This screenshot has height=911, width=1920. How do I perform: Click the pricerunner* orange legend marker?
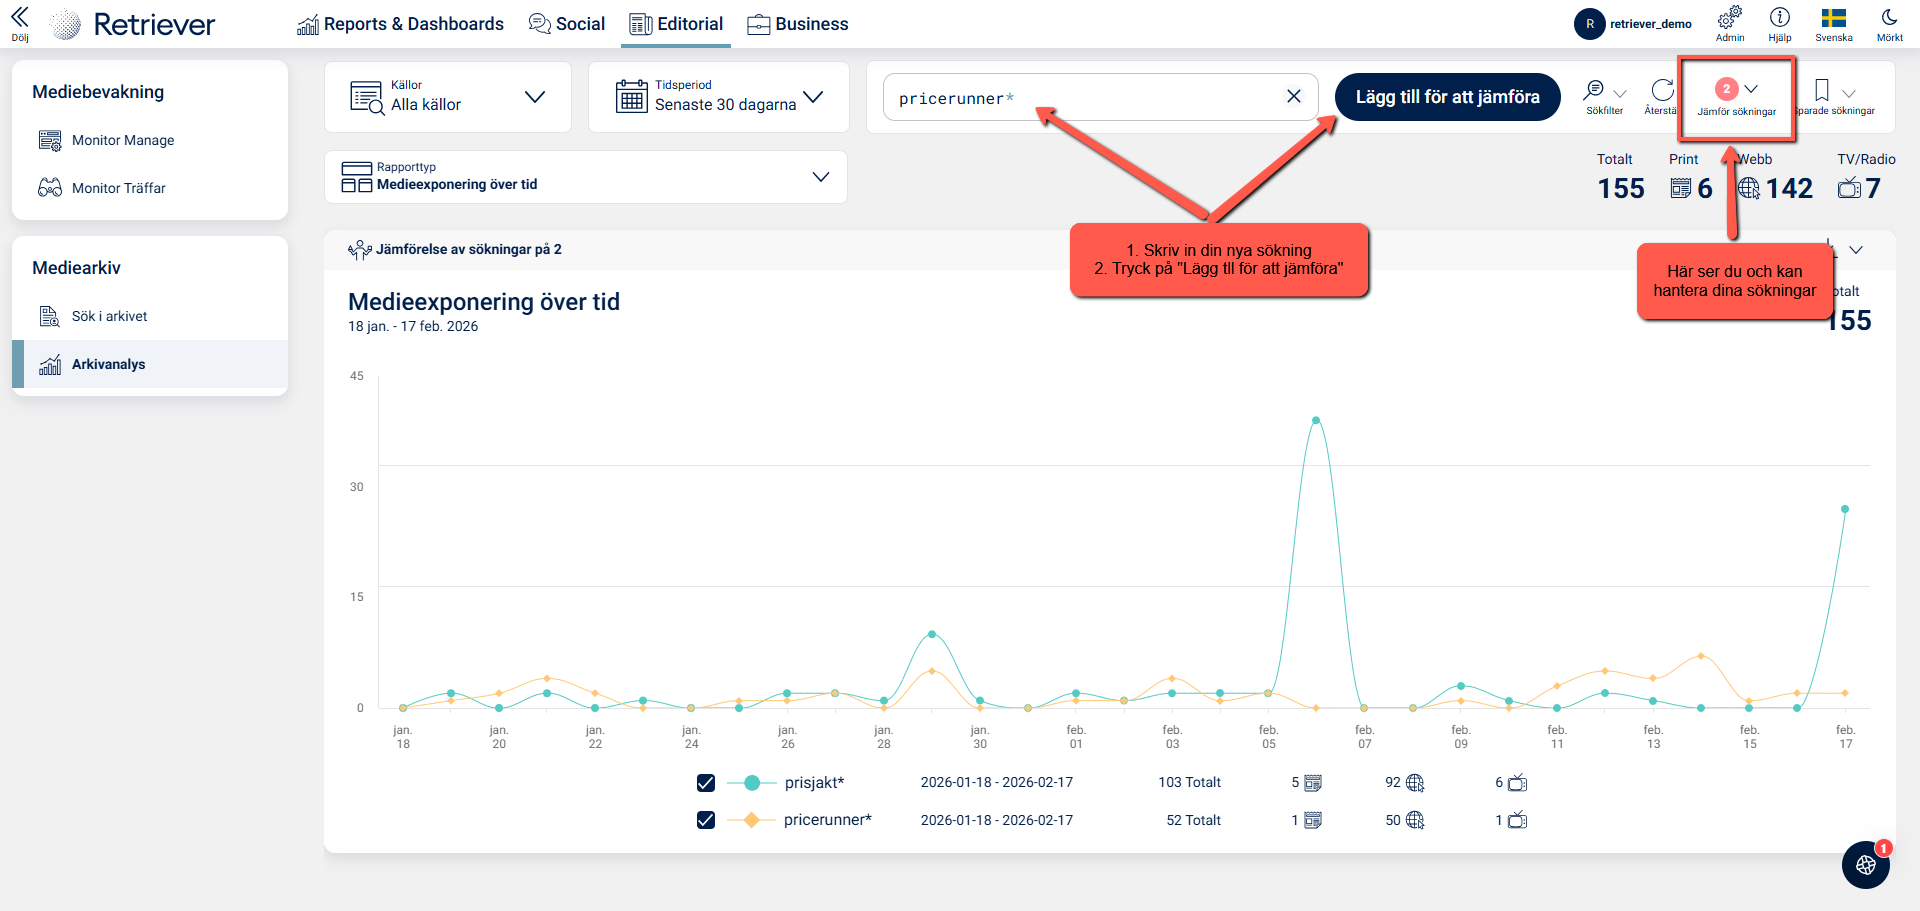point(752,820)
